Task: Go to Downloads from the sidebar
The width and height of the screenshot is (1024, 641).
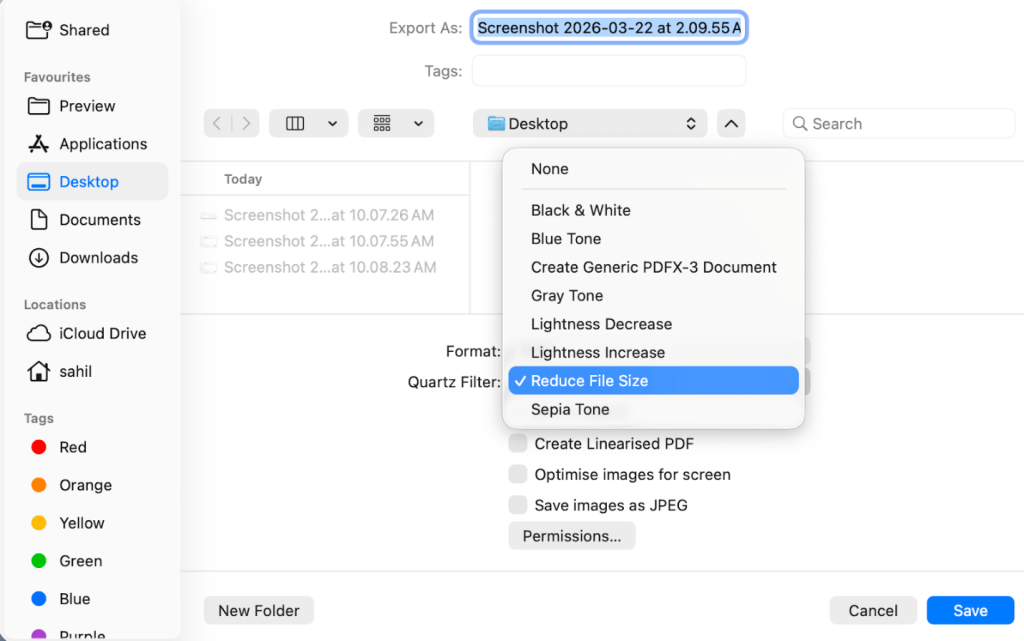Action: coord(99,257)
